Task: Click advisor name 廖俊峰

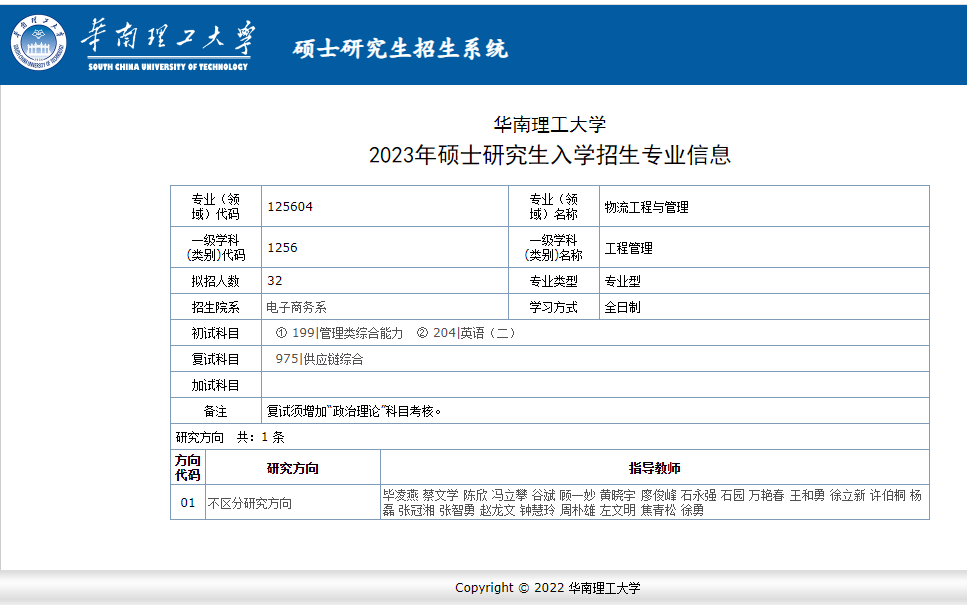Action: [659, 495]
